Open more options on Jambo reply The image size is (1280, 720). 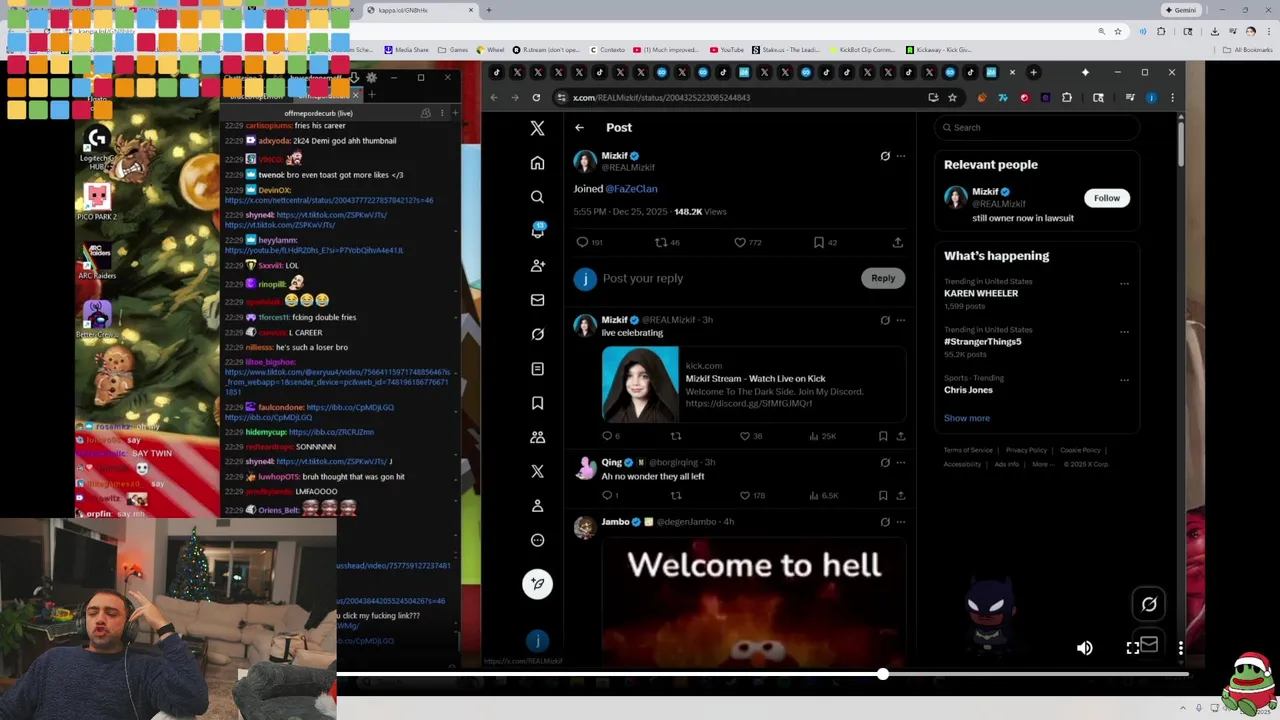click(901, 522)
